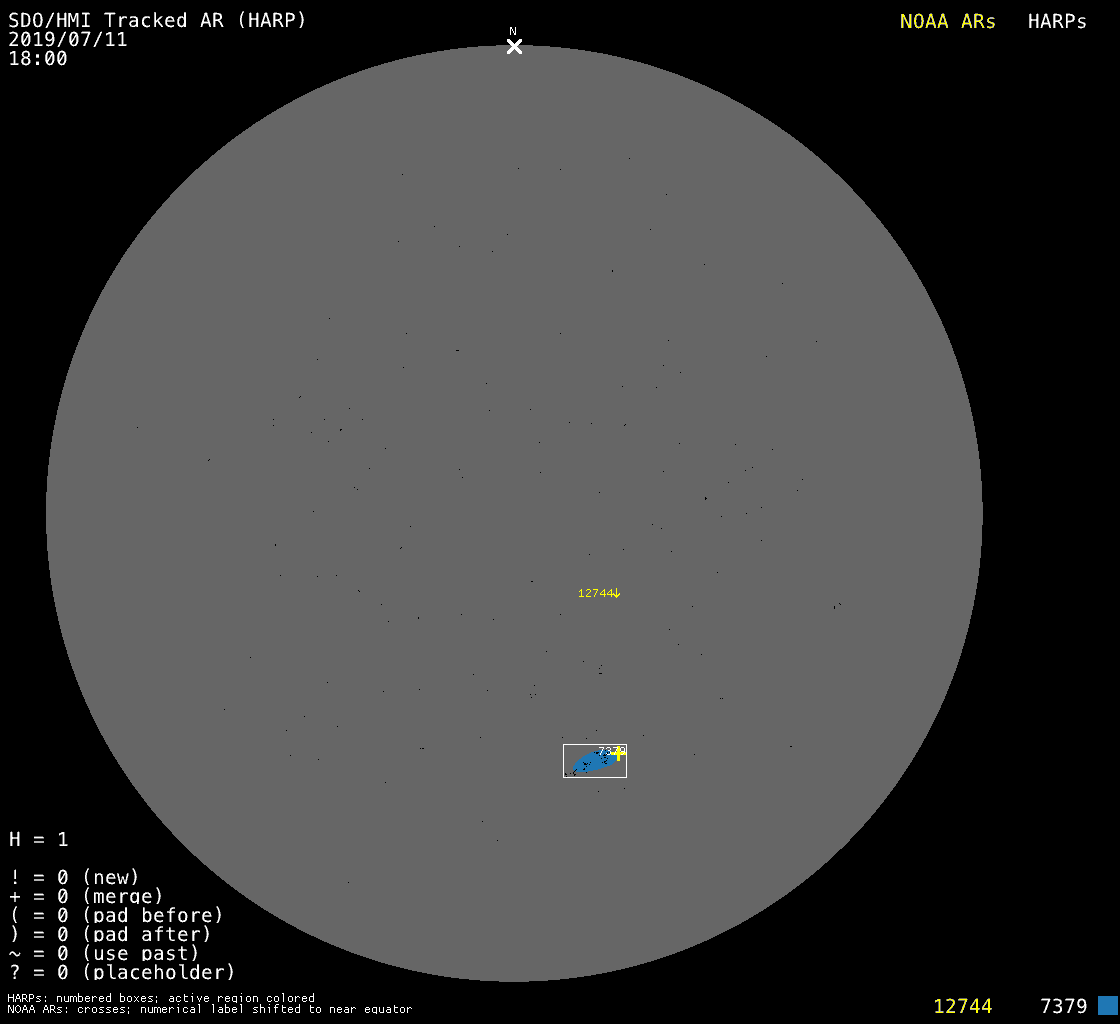The image size is (1120, 1024).
Task: Click the blue active region patch
Action: click(x=592, y=764)
